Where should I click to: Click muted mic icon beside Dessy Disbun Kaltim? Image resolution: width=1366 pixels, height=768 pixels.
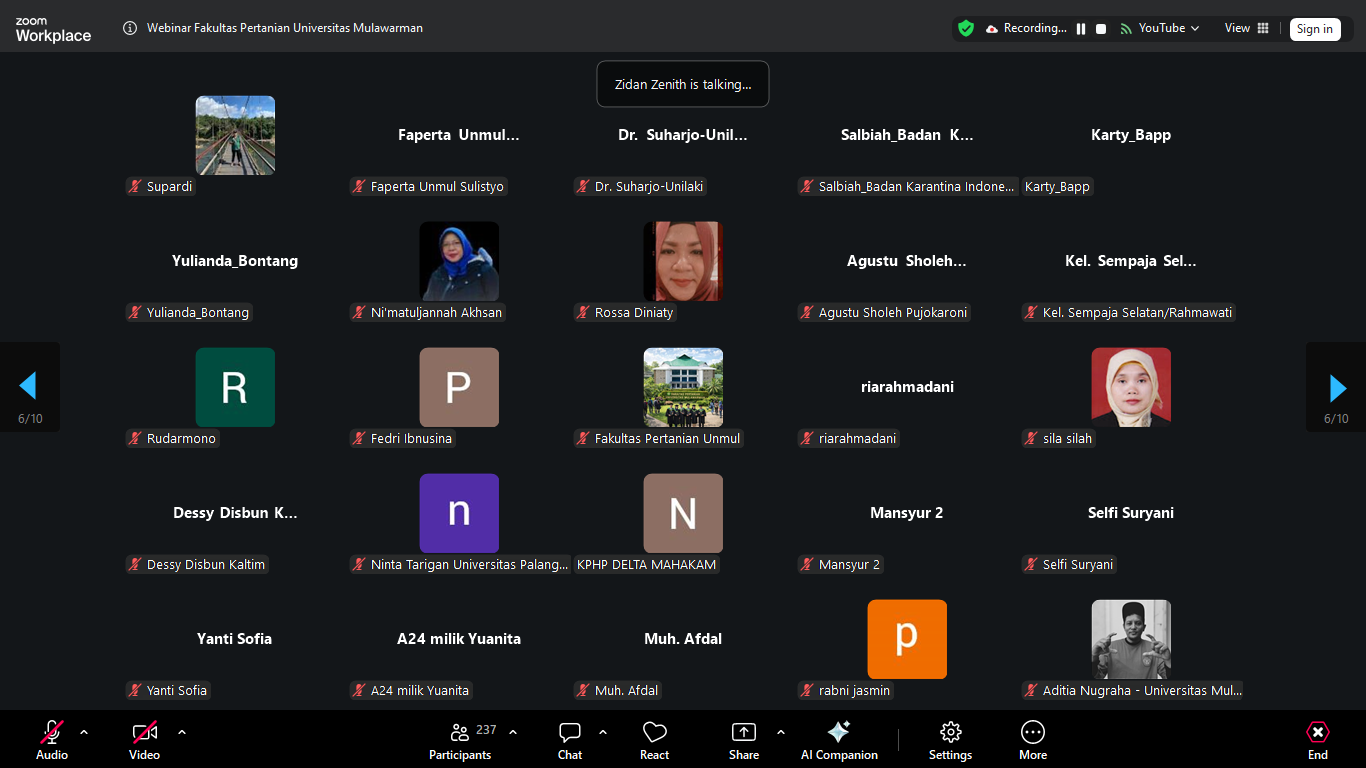(134, 564)
